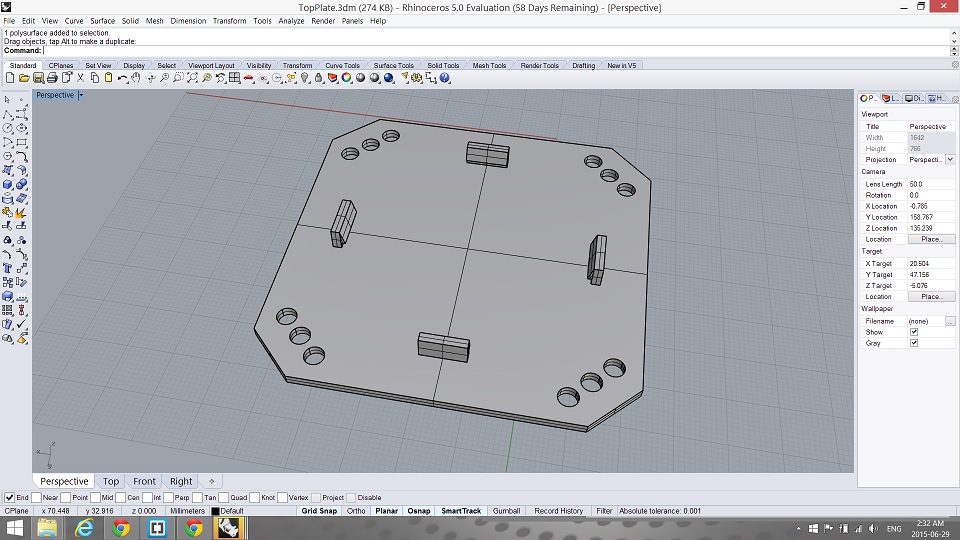Uncheck the wallpaper Show checkbox
Image resolution: width=960 pixels, height=540 pixels.
[x=914, y=332]
